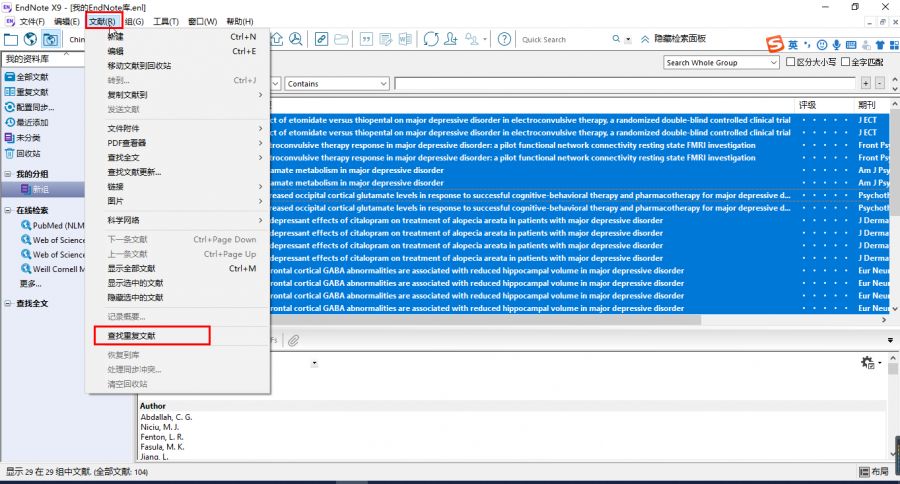
Task: Enable the 区分大小写 checkbox
Action: [790, 61]
